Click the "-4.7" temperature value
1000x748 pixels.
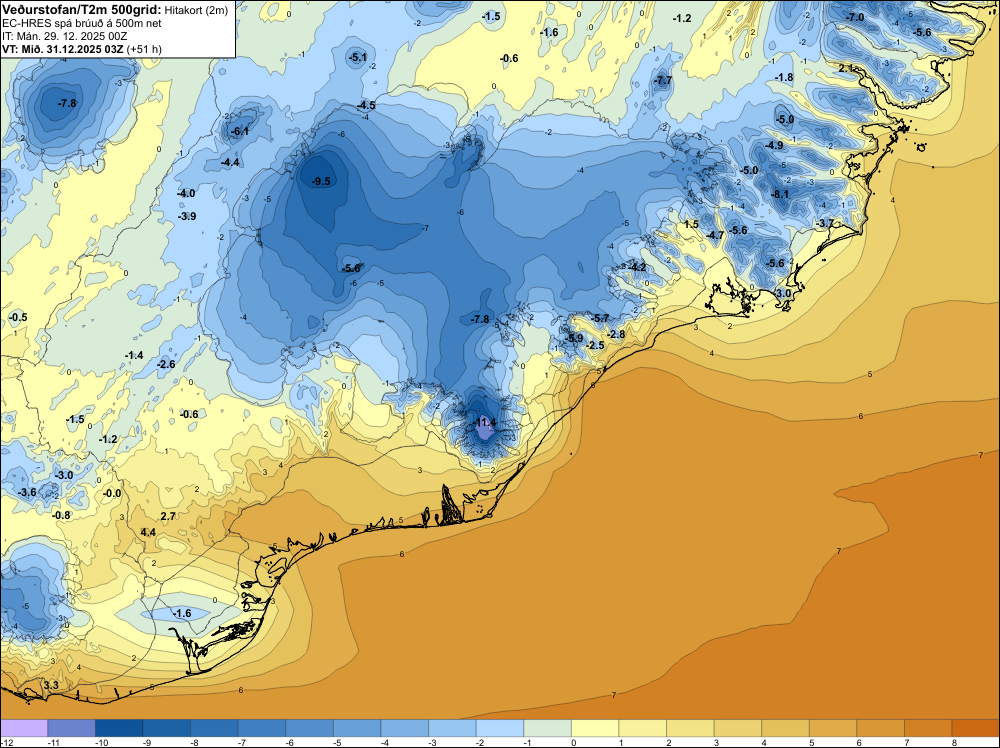(x=714, y=235)
